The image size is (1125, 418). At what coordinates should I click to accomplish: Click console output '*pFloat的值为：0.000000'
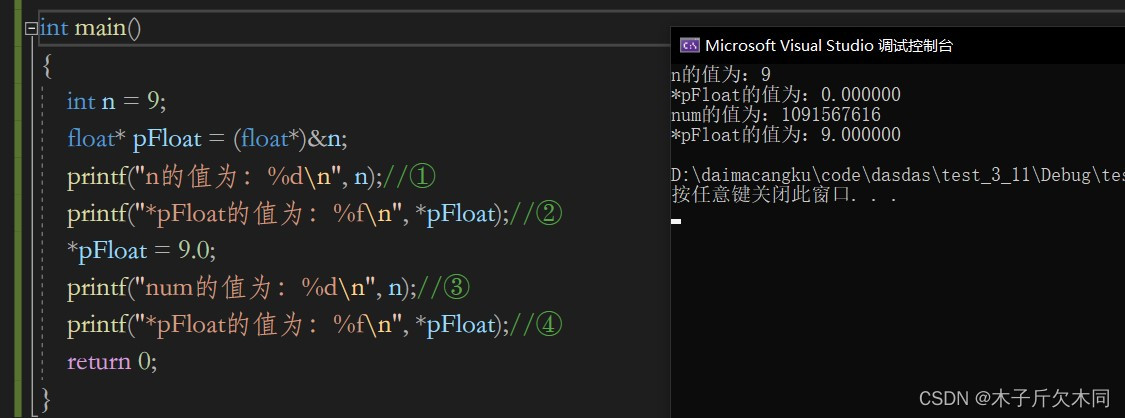[x=785, y=95]
